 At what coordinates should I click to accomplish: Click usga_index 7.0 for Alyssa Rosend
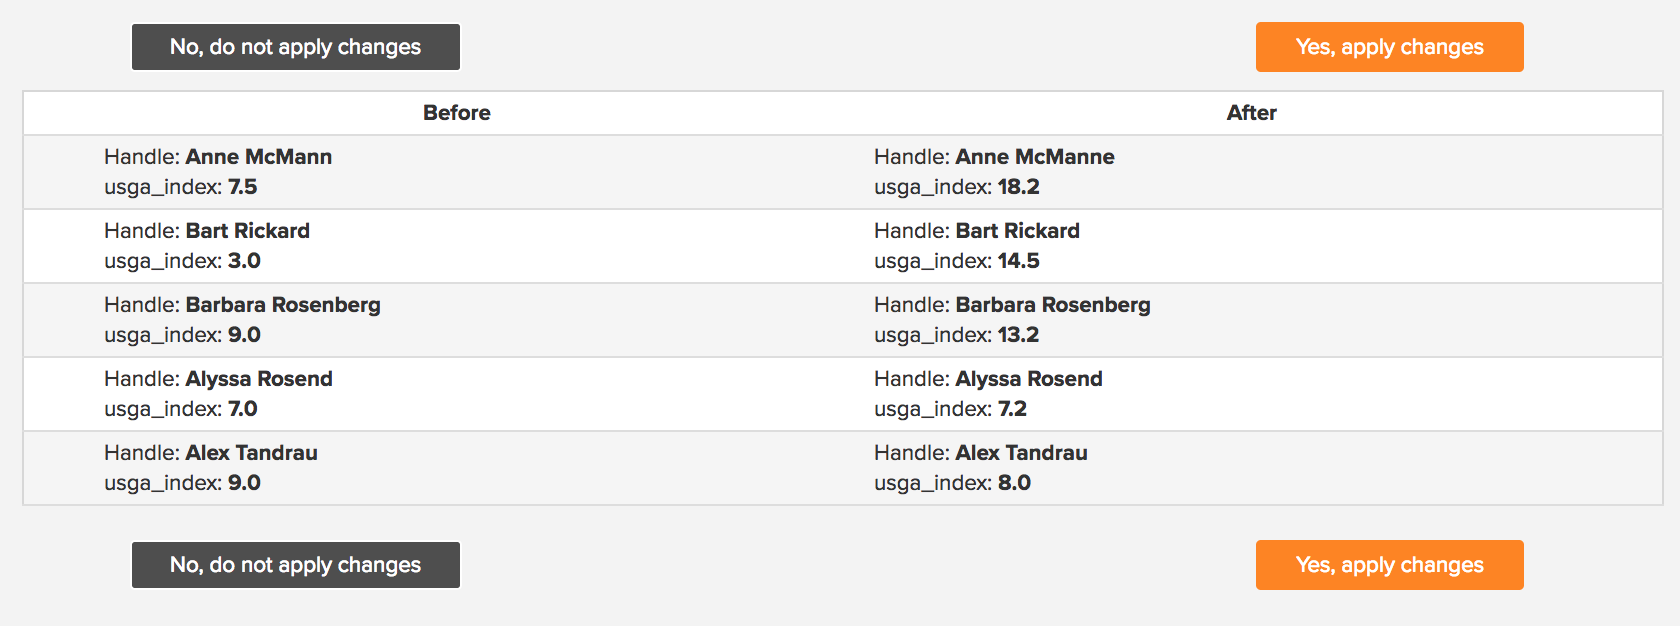point(243,409)
